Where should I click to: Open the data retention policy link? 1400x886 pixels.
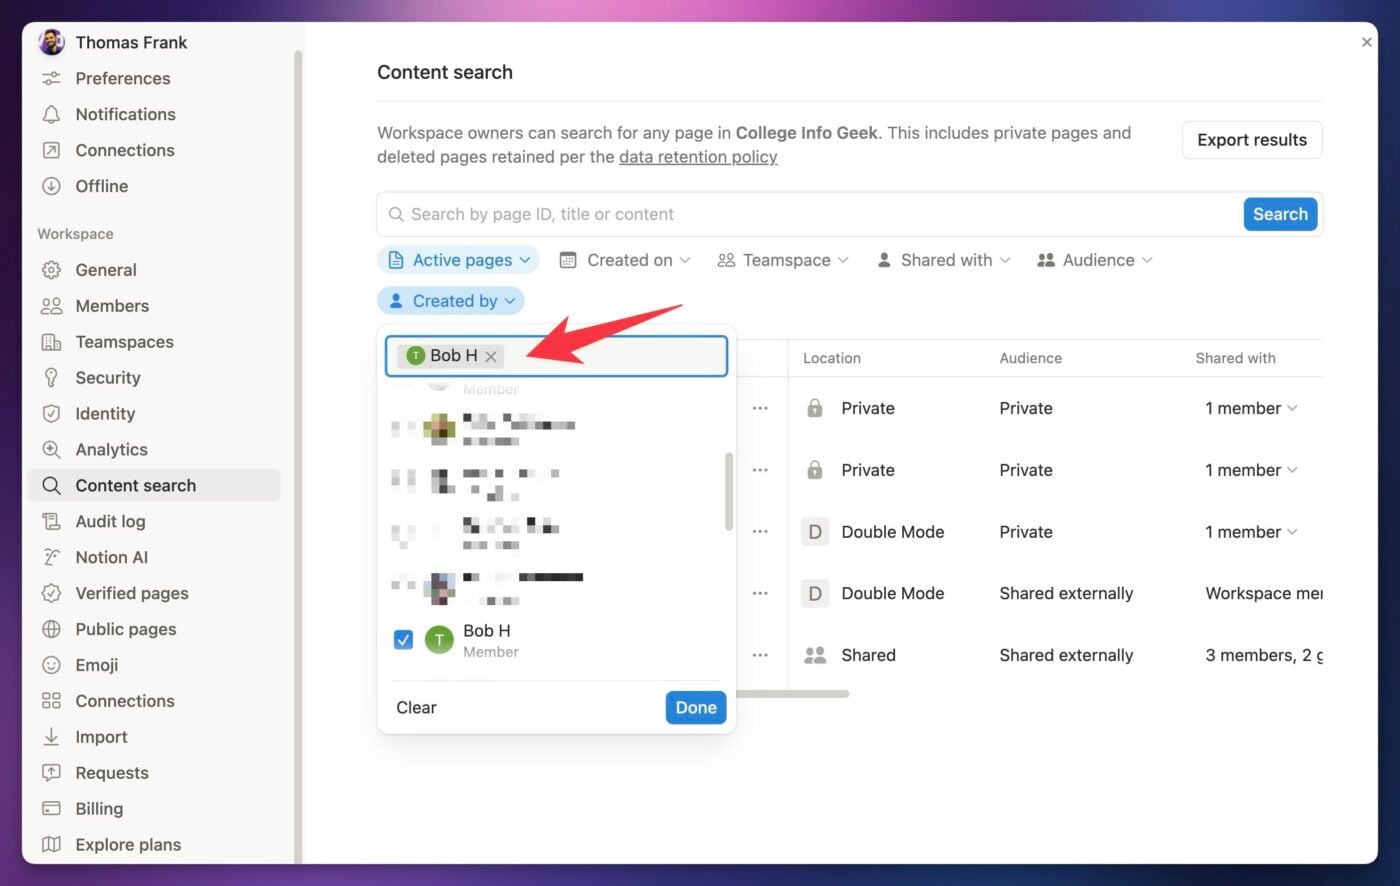[x=698, y=157]
